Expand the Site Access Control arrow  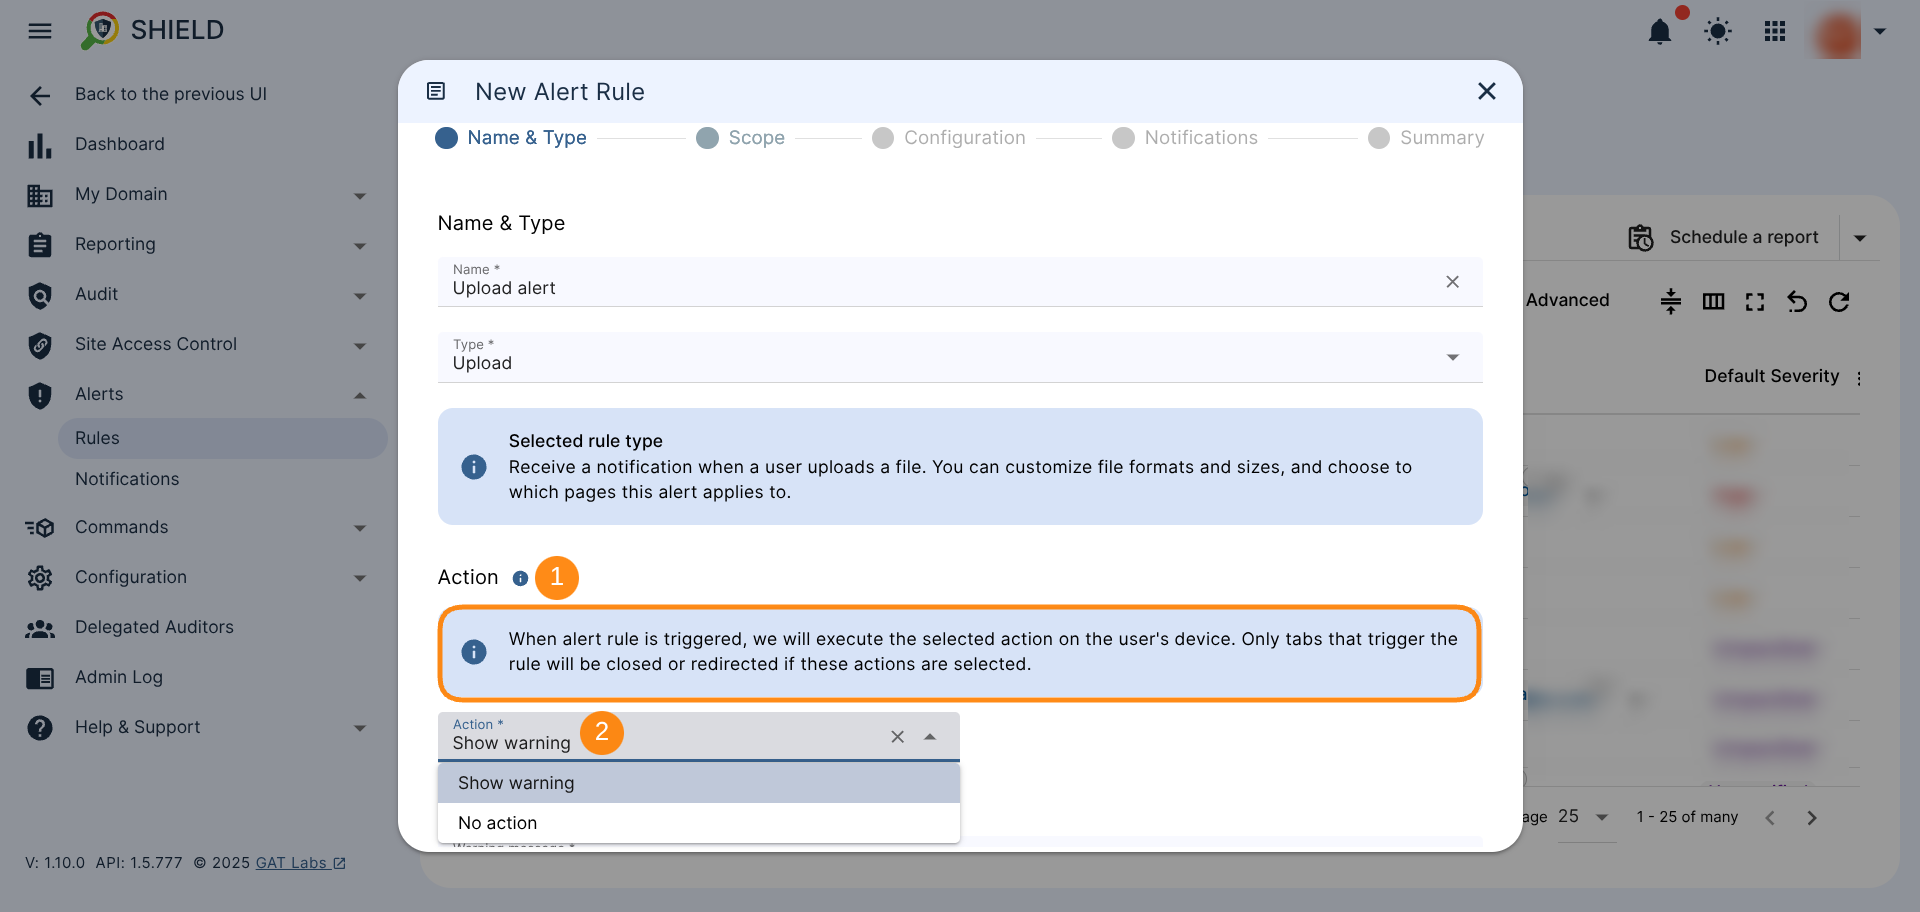(360, 346)
